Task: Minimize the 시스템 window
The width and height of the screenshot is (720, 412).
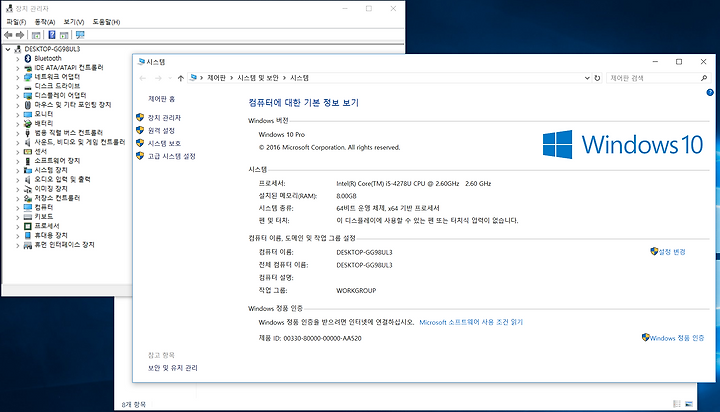Action: [655, 62]
